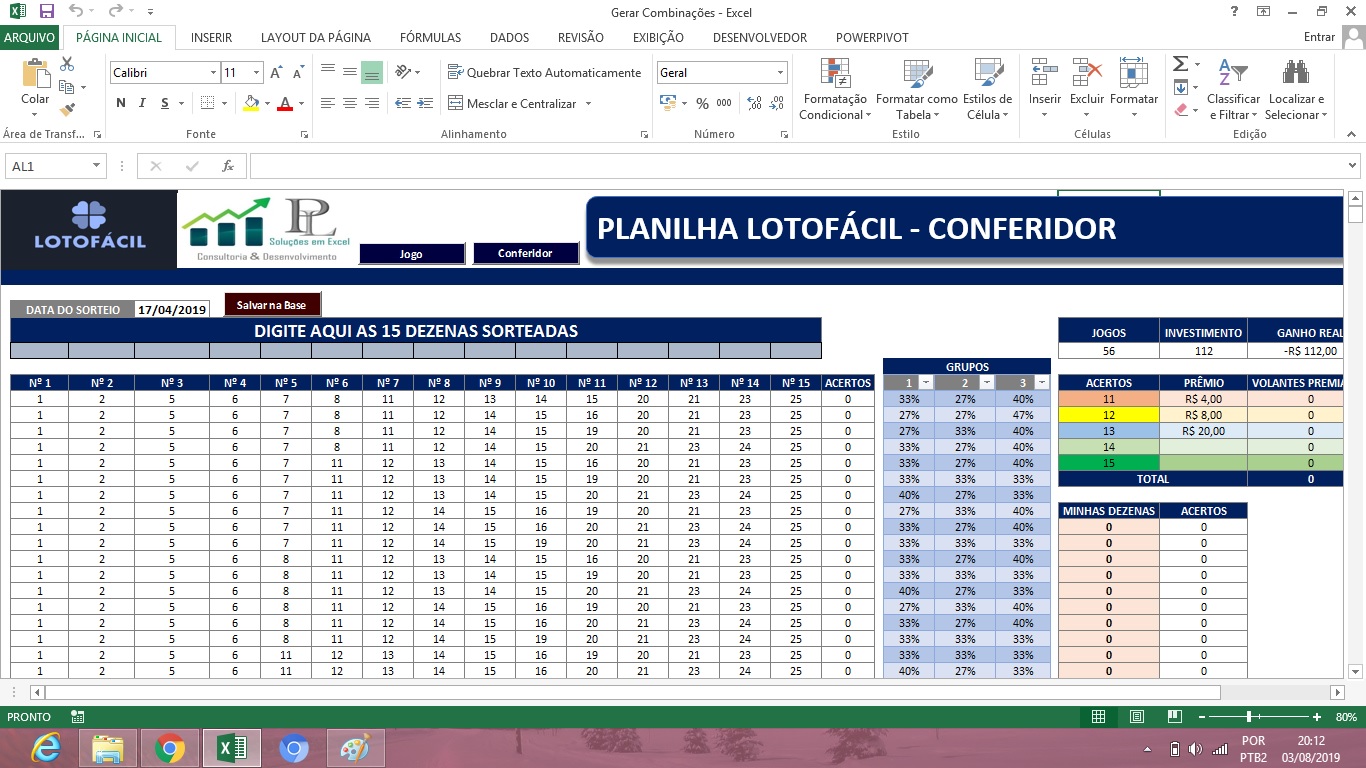
Task: Open the Geral number format dropdown
Action: coord(780,73)
